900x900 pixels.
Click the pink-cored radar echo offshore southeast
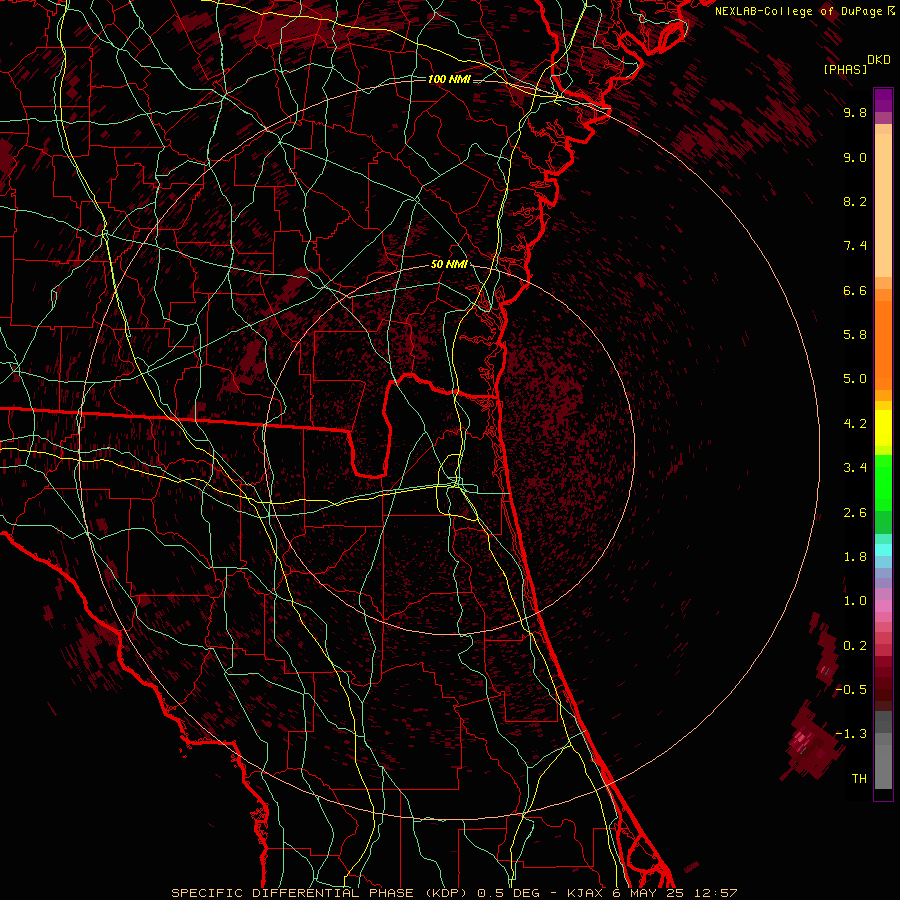point(810,743)
